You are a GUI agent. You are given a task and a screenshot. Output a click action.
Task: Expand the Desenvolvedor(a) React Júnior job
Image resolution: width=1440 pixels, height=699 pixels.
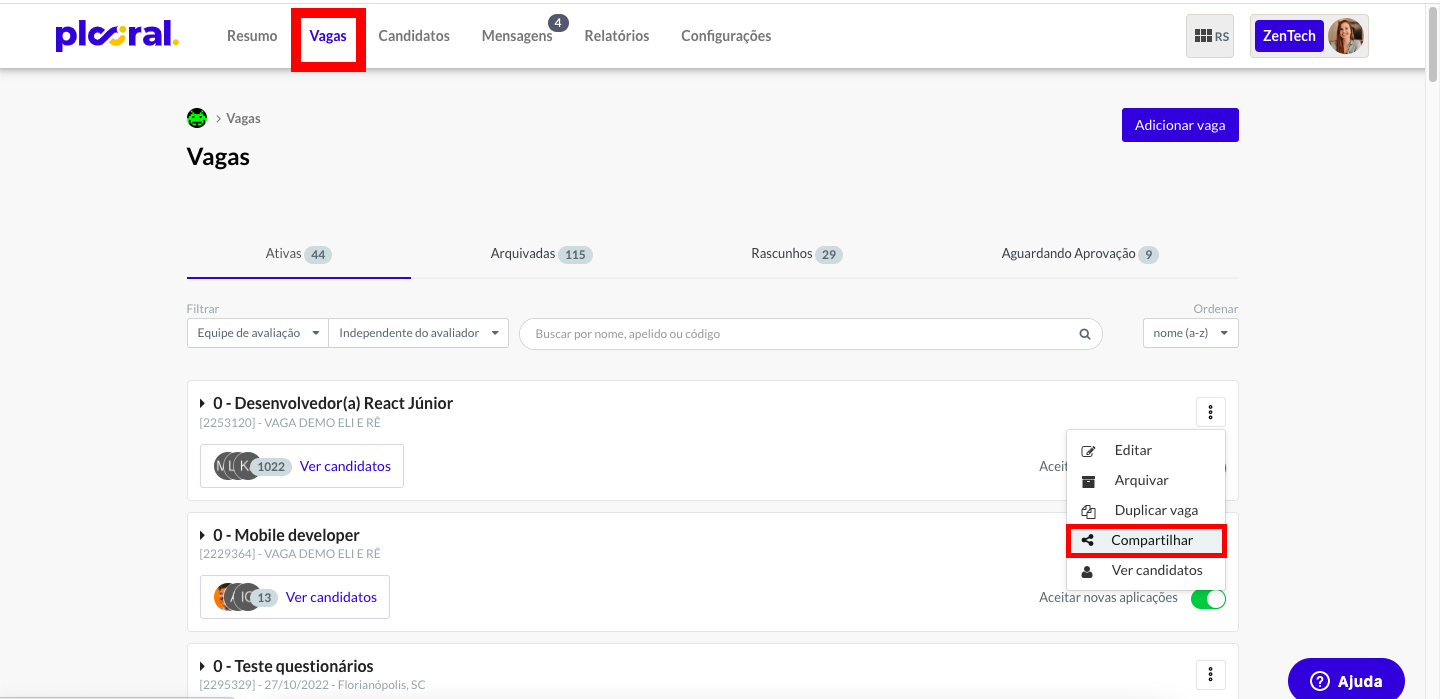coord(203,404)
